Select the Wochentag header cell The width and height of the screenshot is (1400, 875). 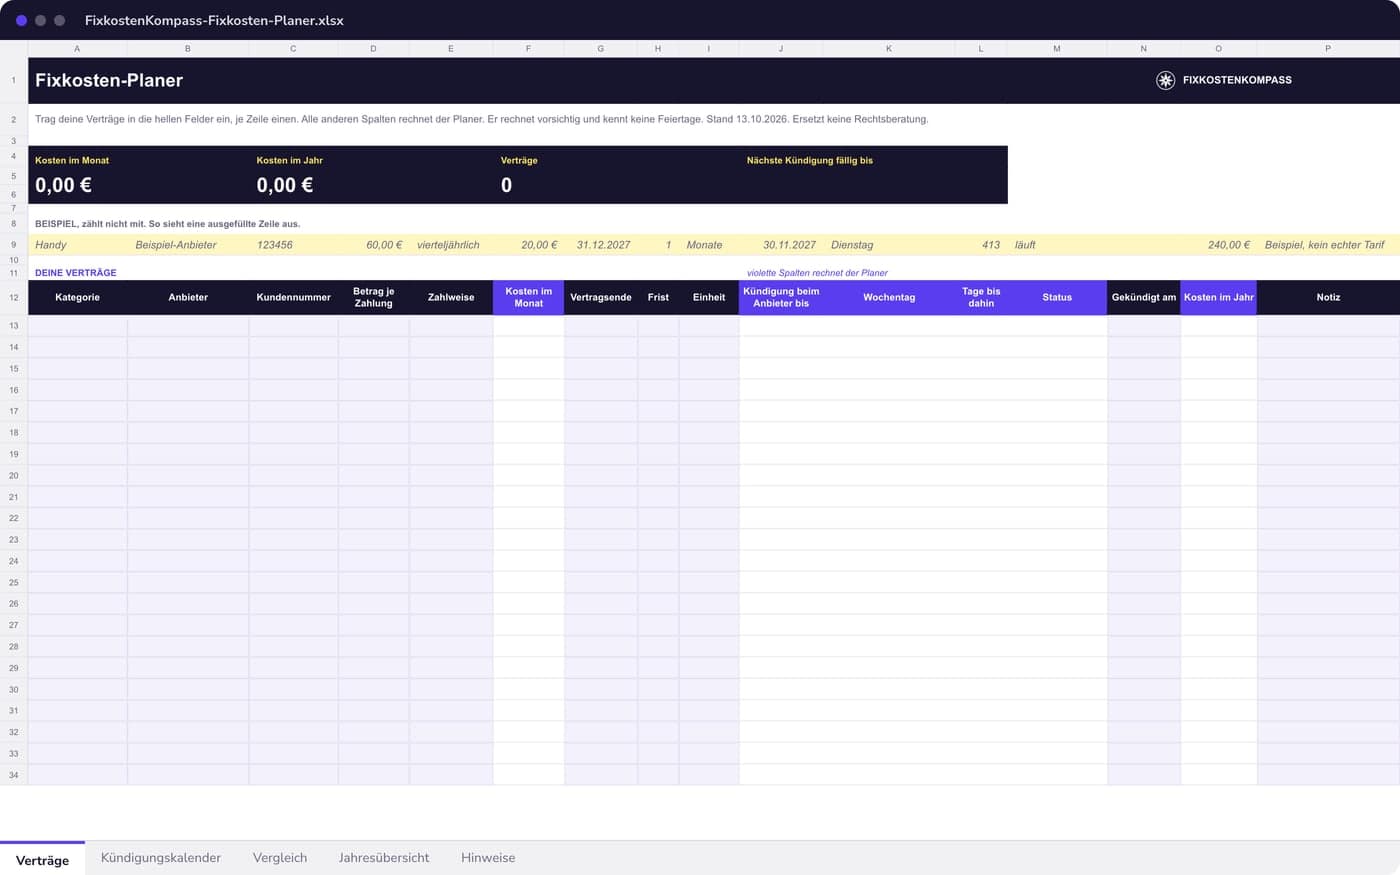pyautogui.click(x=889, y=297)
